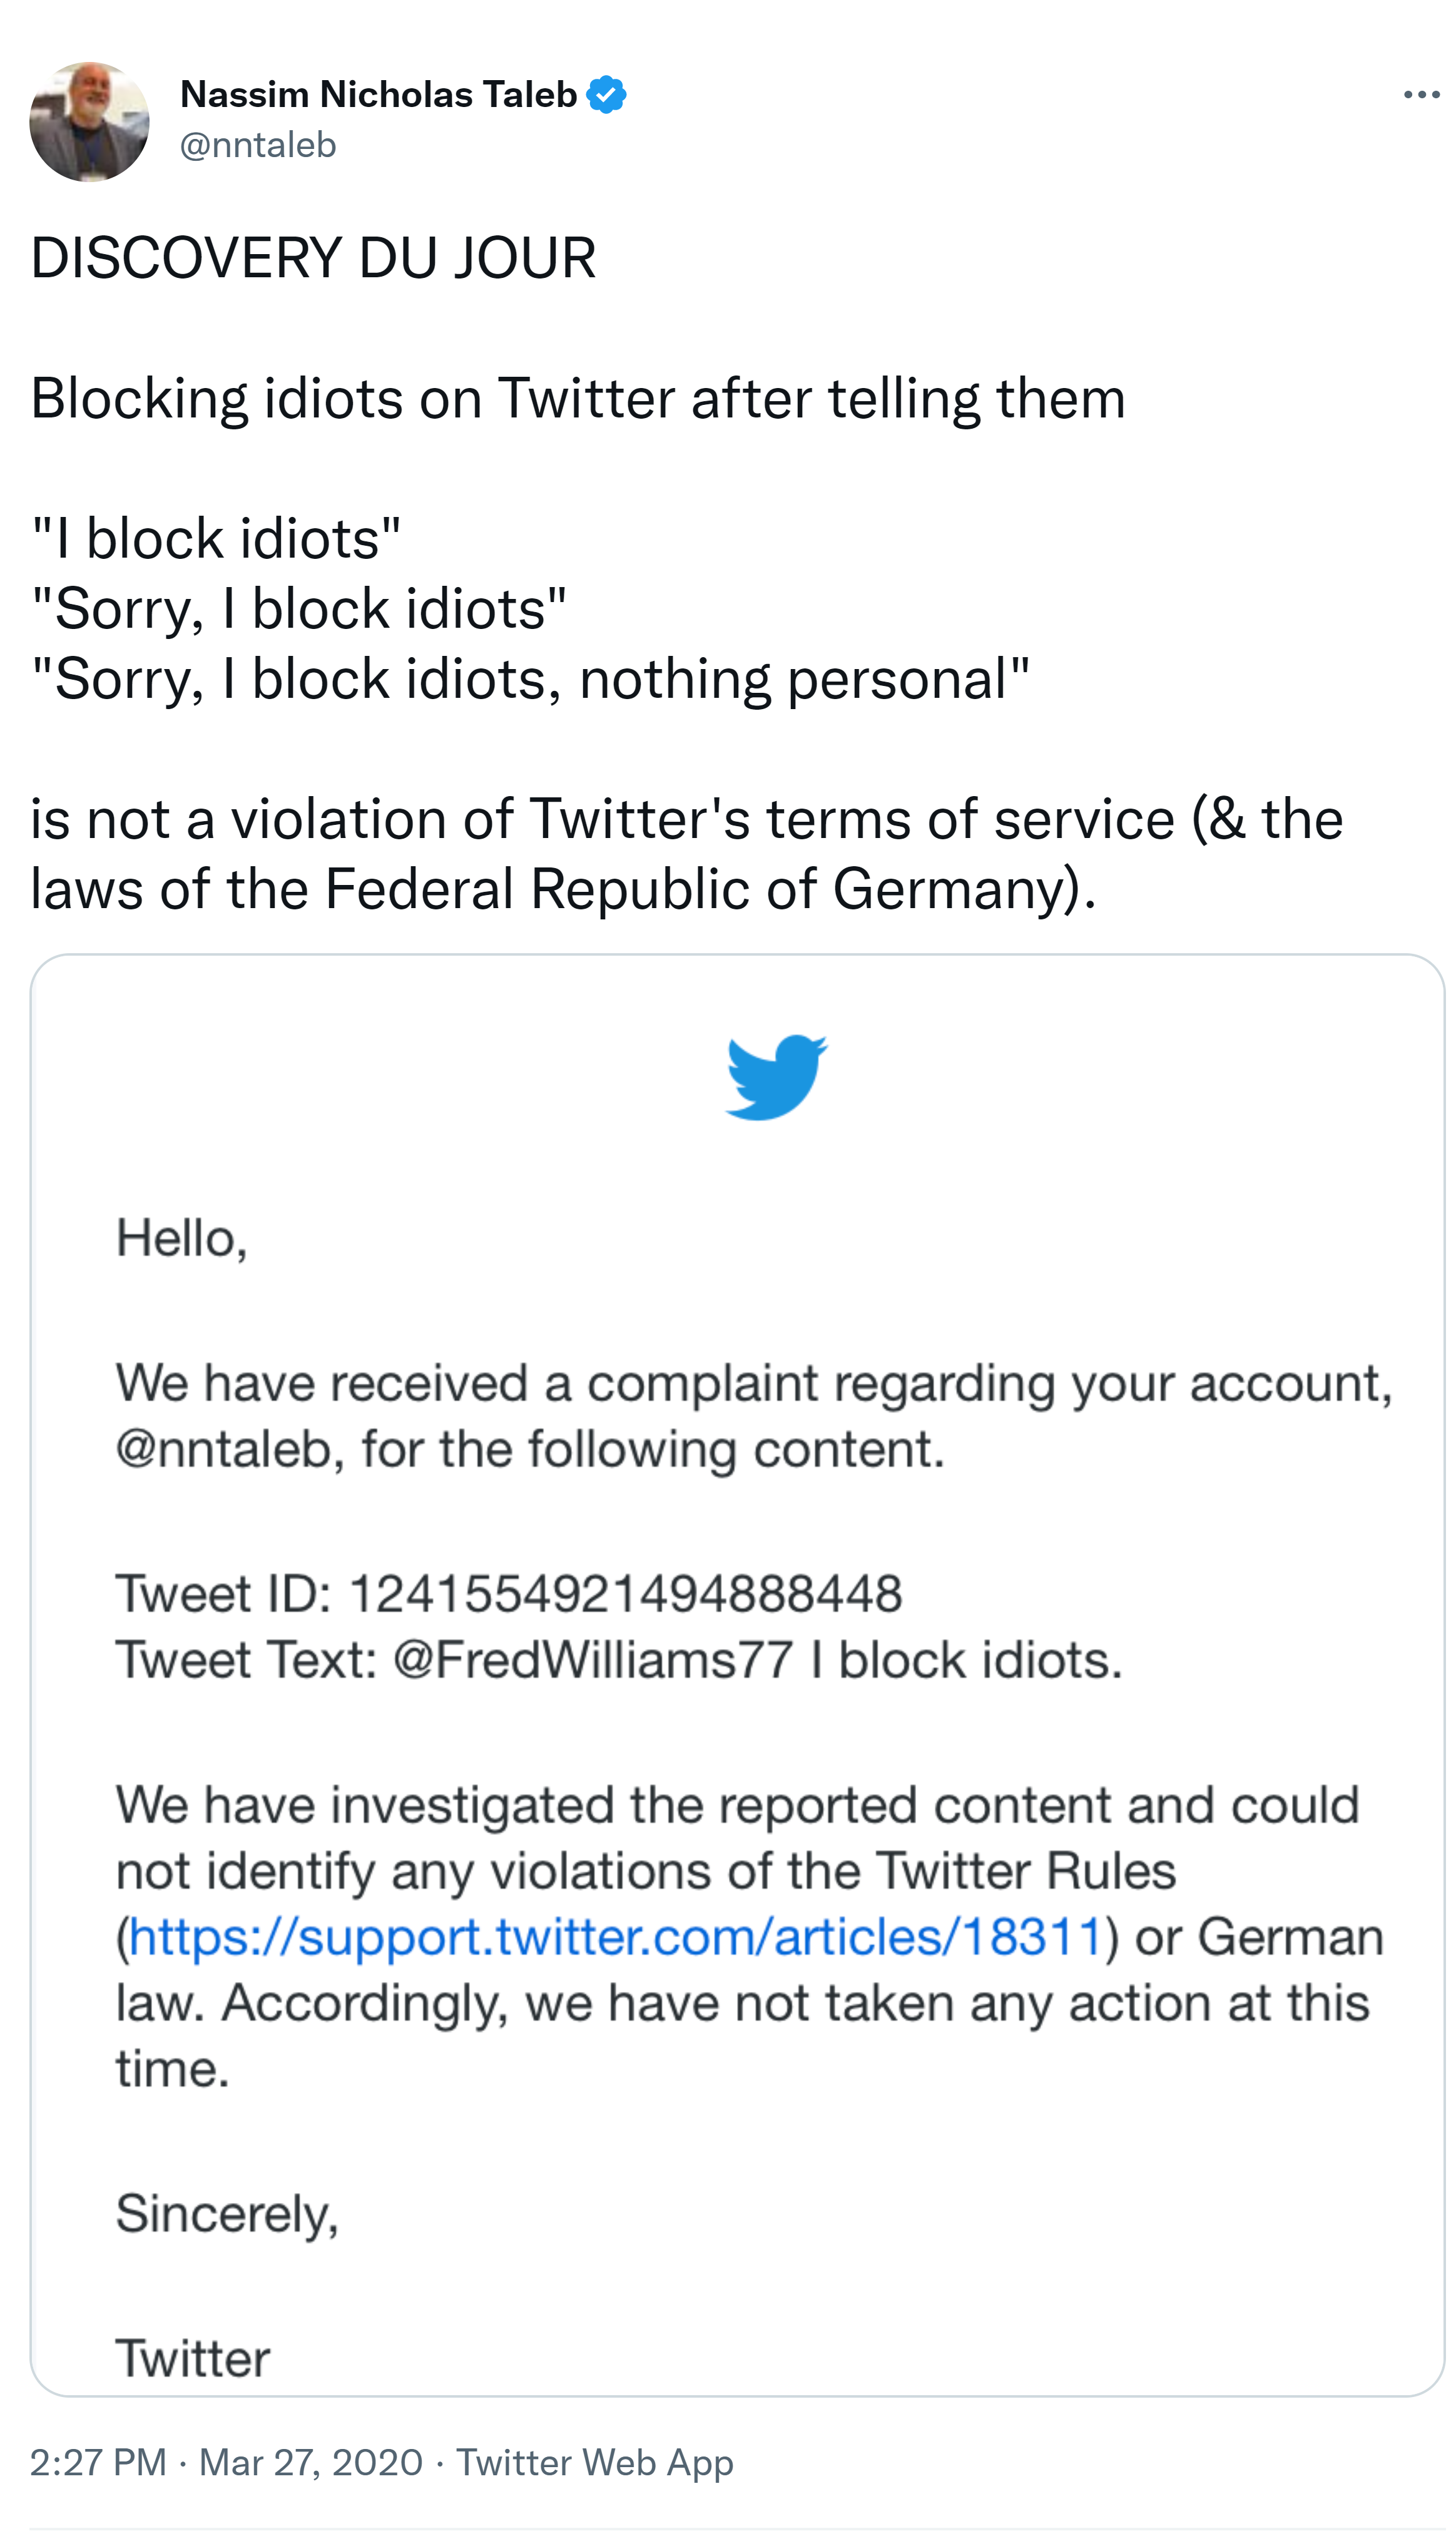Viewport: 1456px width, 2546px height.
Task: Click the @nntaleb handle under the name
Action: 258,146
